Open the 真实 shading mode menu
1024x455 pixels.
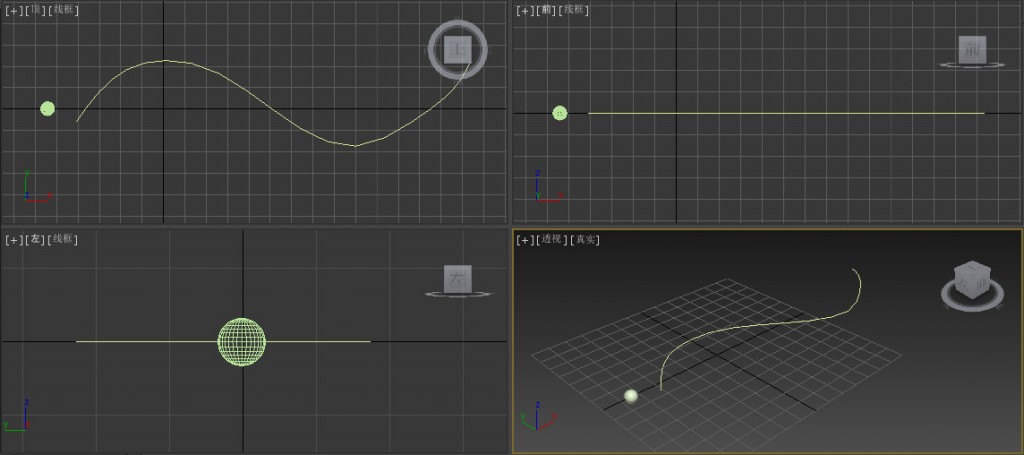(x=586, y=240)
